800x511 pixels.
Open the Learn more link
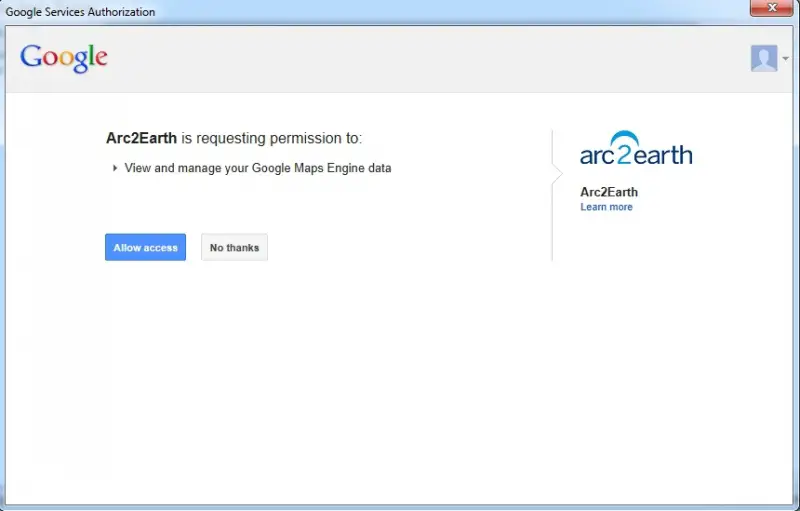[x=606, y=207]
